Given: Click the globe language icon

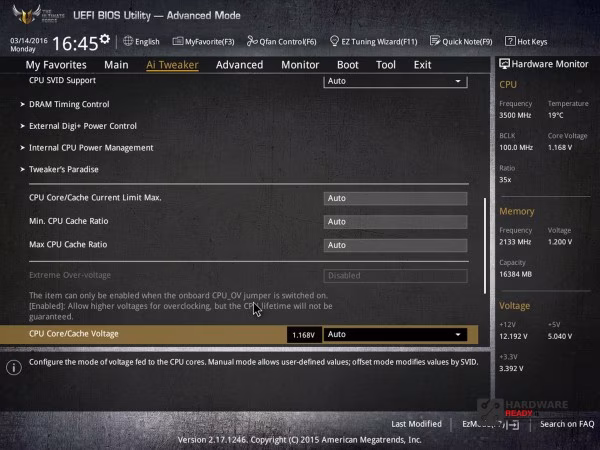Looking at the screenshot, I should pyautogui.click(x=128, y=41).
